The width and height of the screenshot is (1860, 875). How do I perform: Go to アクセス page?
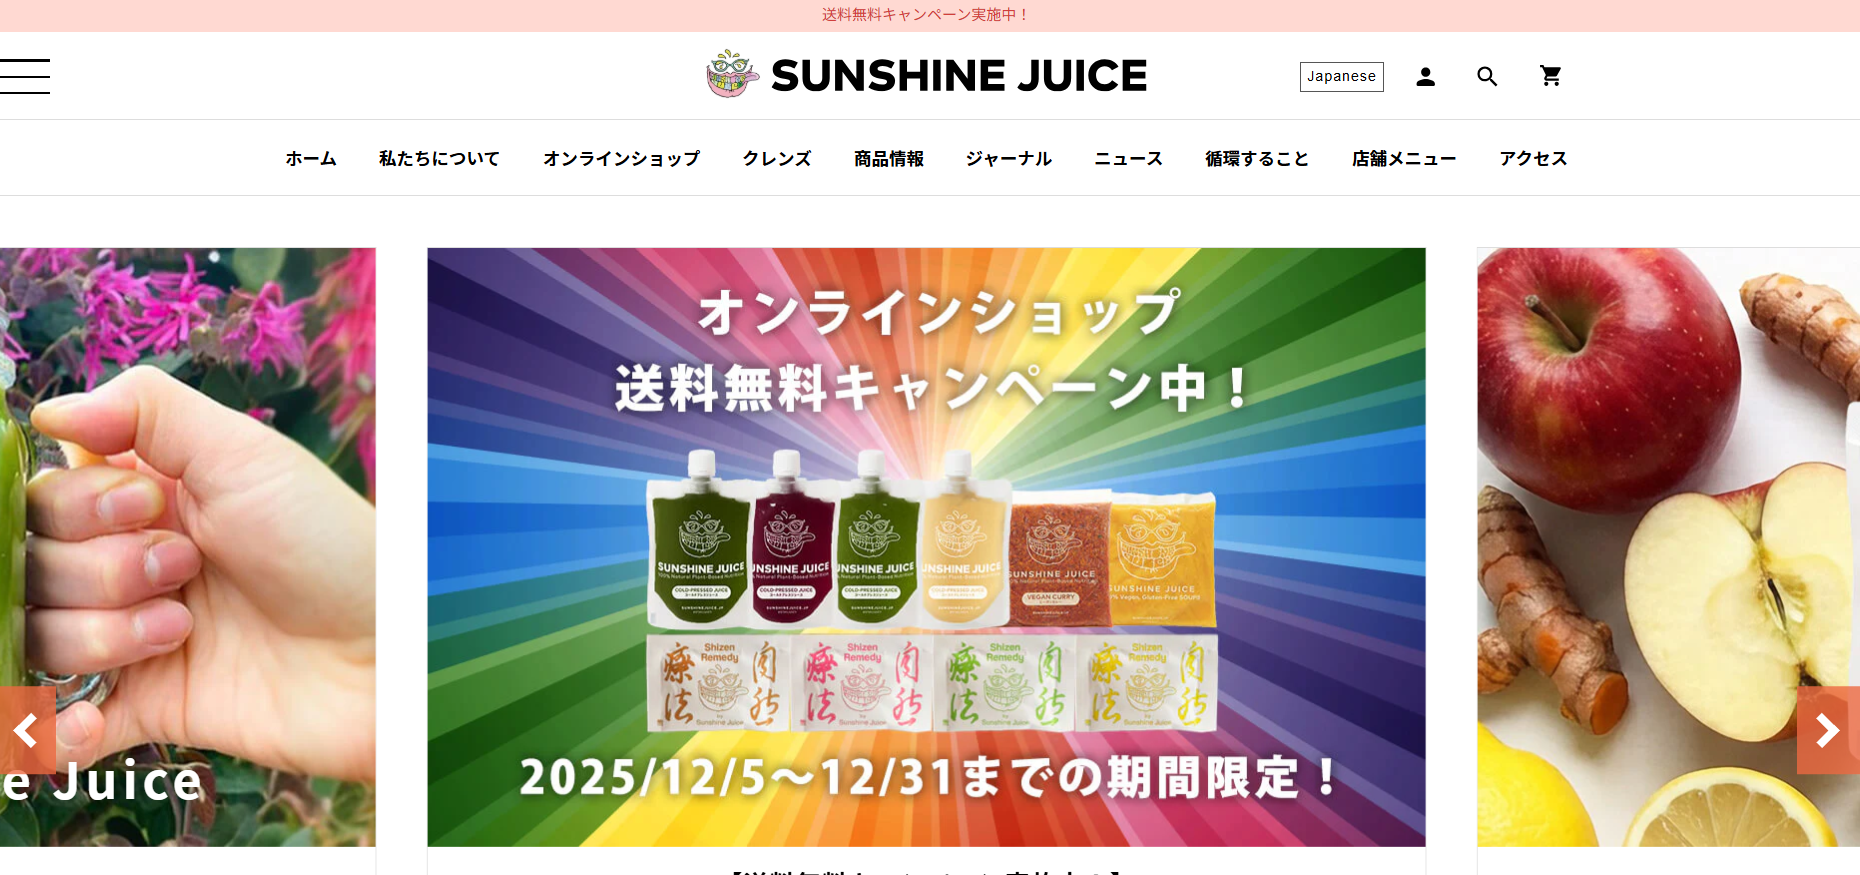(1533, 158)
